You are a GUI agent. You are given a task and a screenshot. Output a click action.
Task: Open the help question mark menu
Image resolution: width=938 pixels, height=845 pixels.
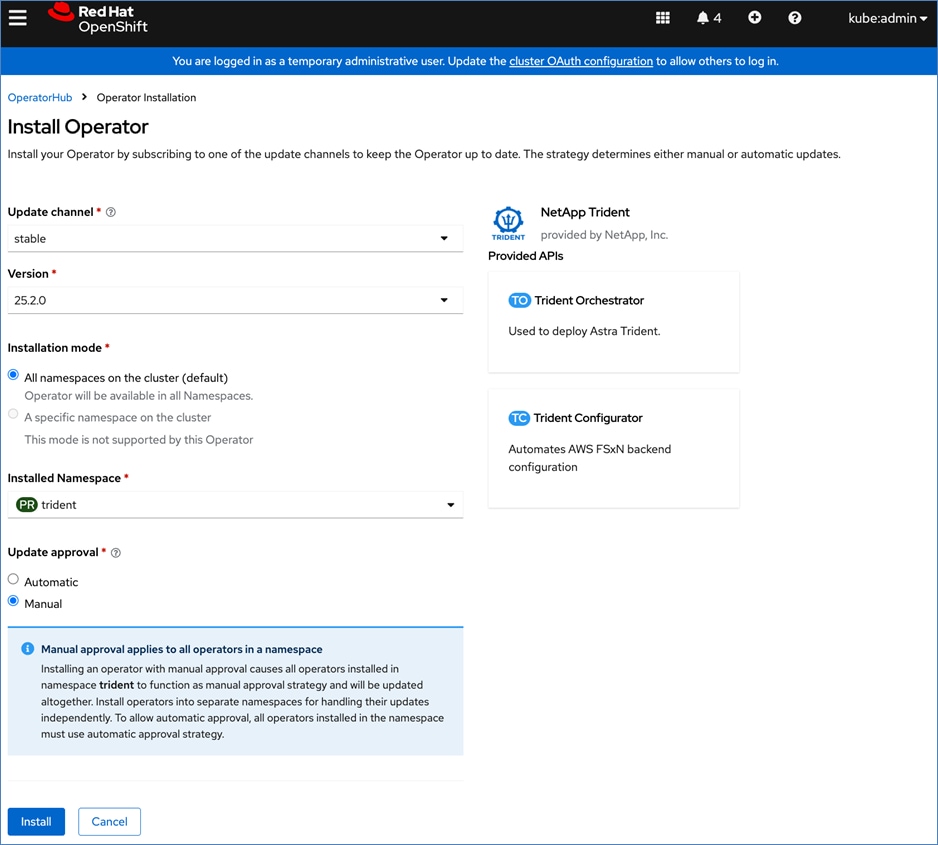coord(794,18)
